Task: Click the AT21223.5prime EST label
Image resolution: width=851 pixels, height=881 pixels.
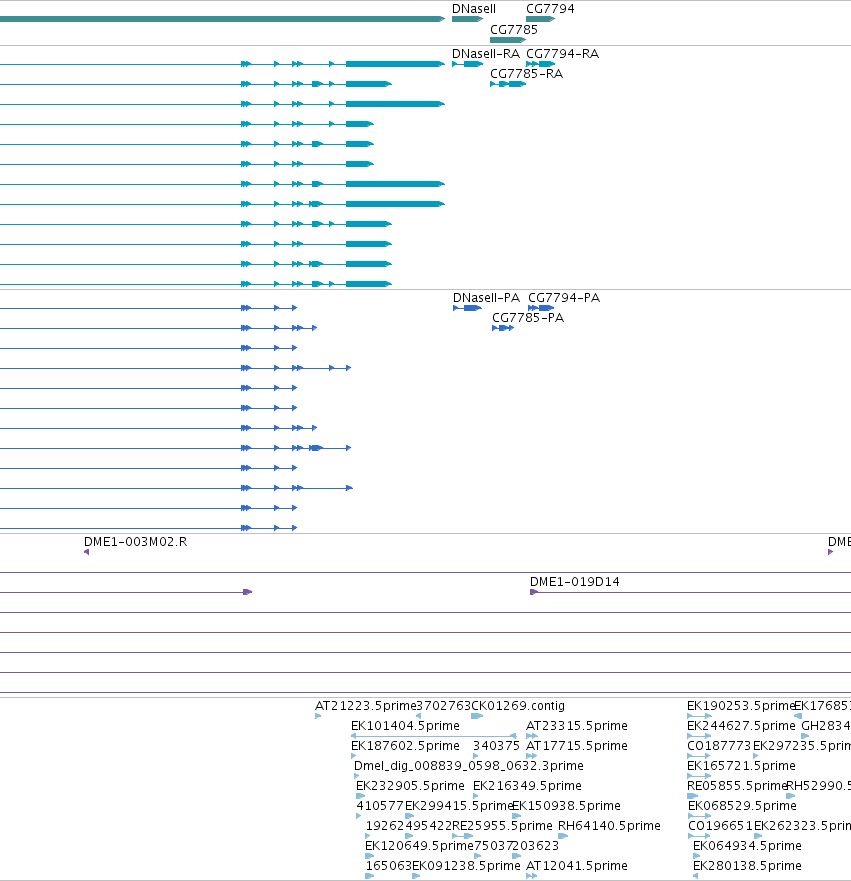Action: click(x=366, y=706)
